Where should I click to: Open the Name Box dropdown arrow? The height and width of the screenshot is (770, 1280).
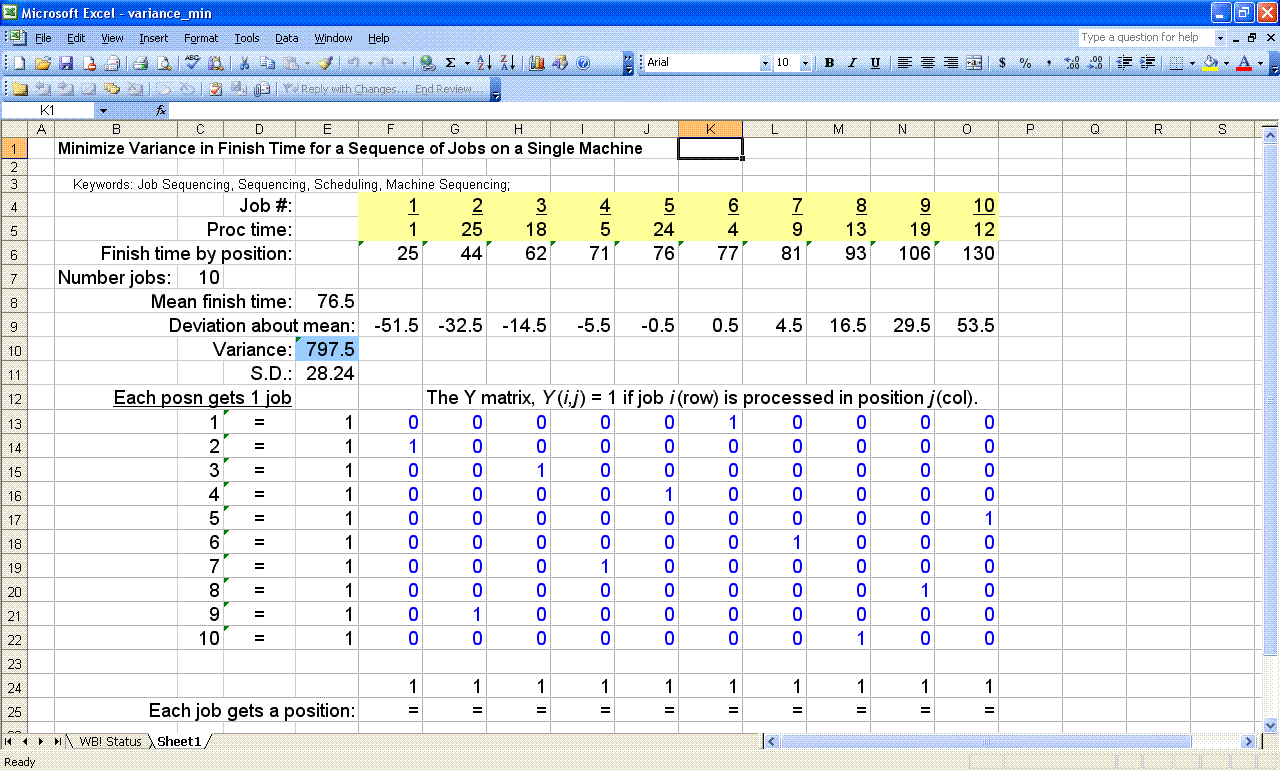pos(103,110)
